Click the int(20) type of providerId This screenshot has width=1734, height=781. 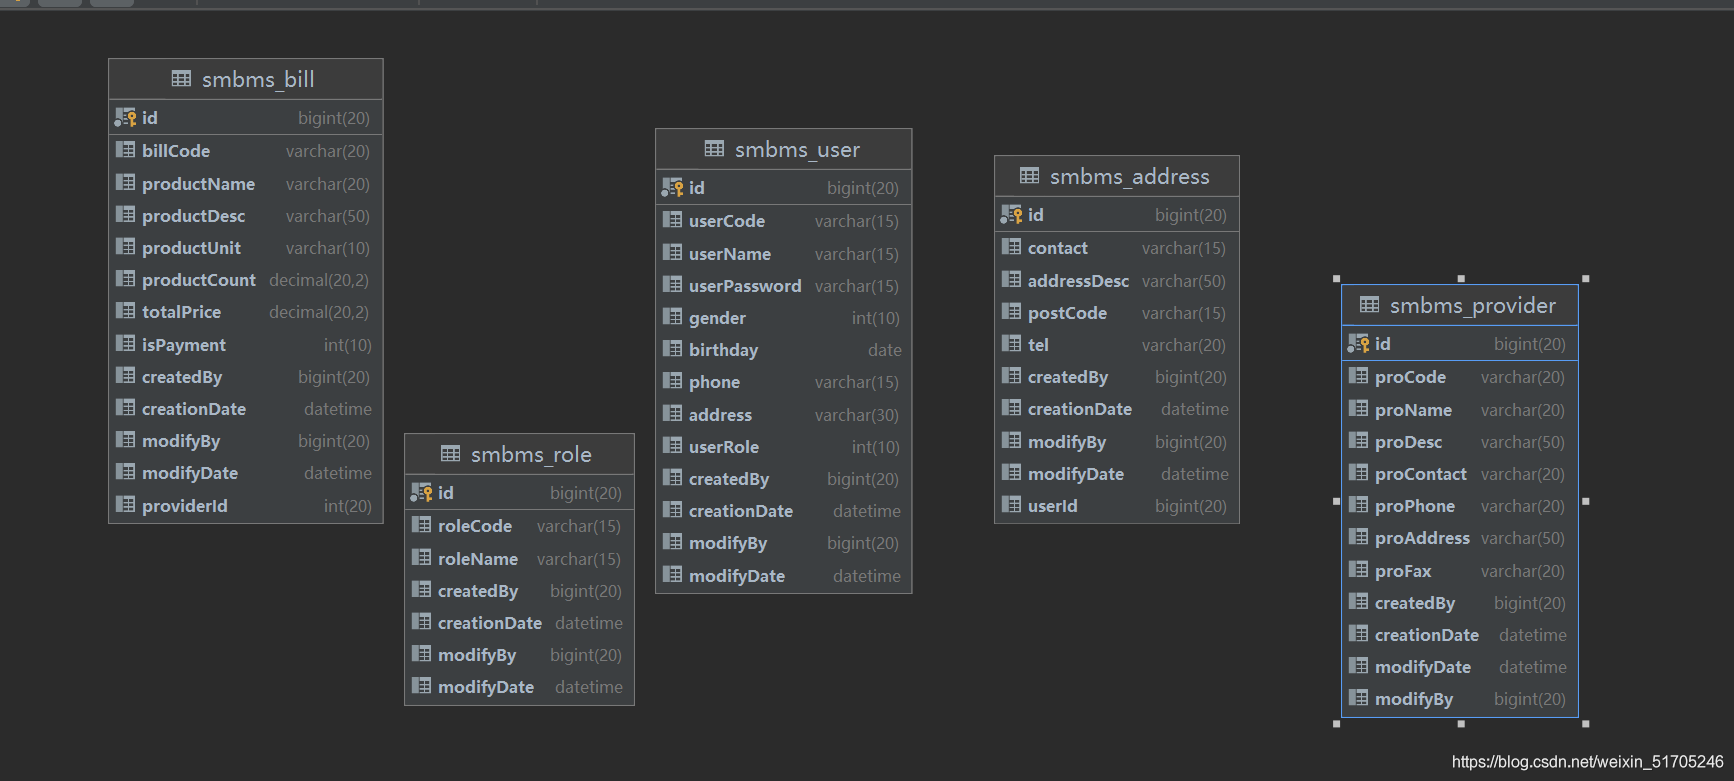coord(347,506)
